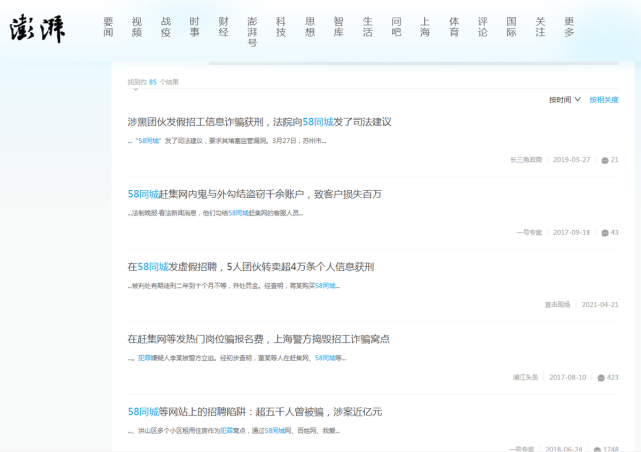Click the comment icon showing 1748
The width and height of the screenshot is (641, 452).
597,449
